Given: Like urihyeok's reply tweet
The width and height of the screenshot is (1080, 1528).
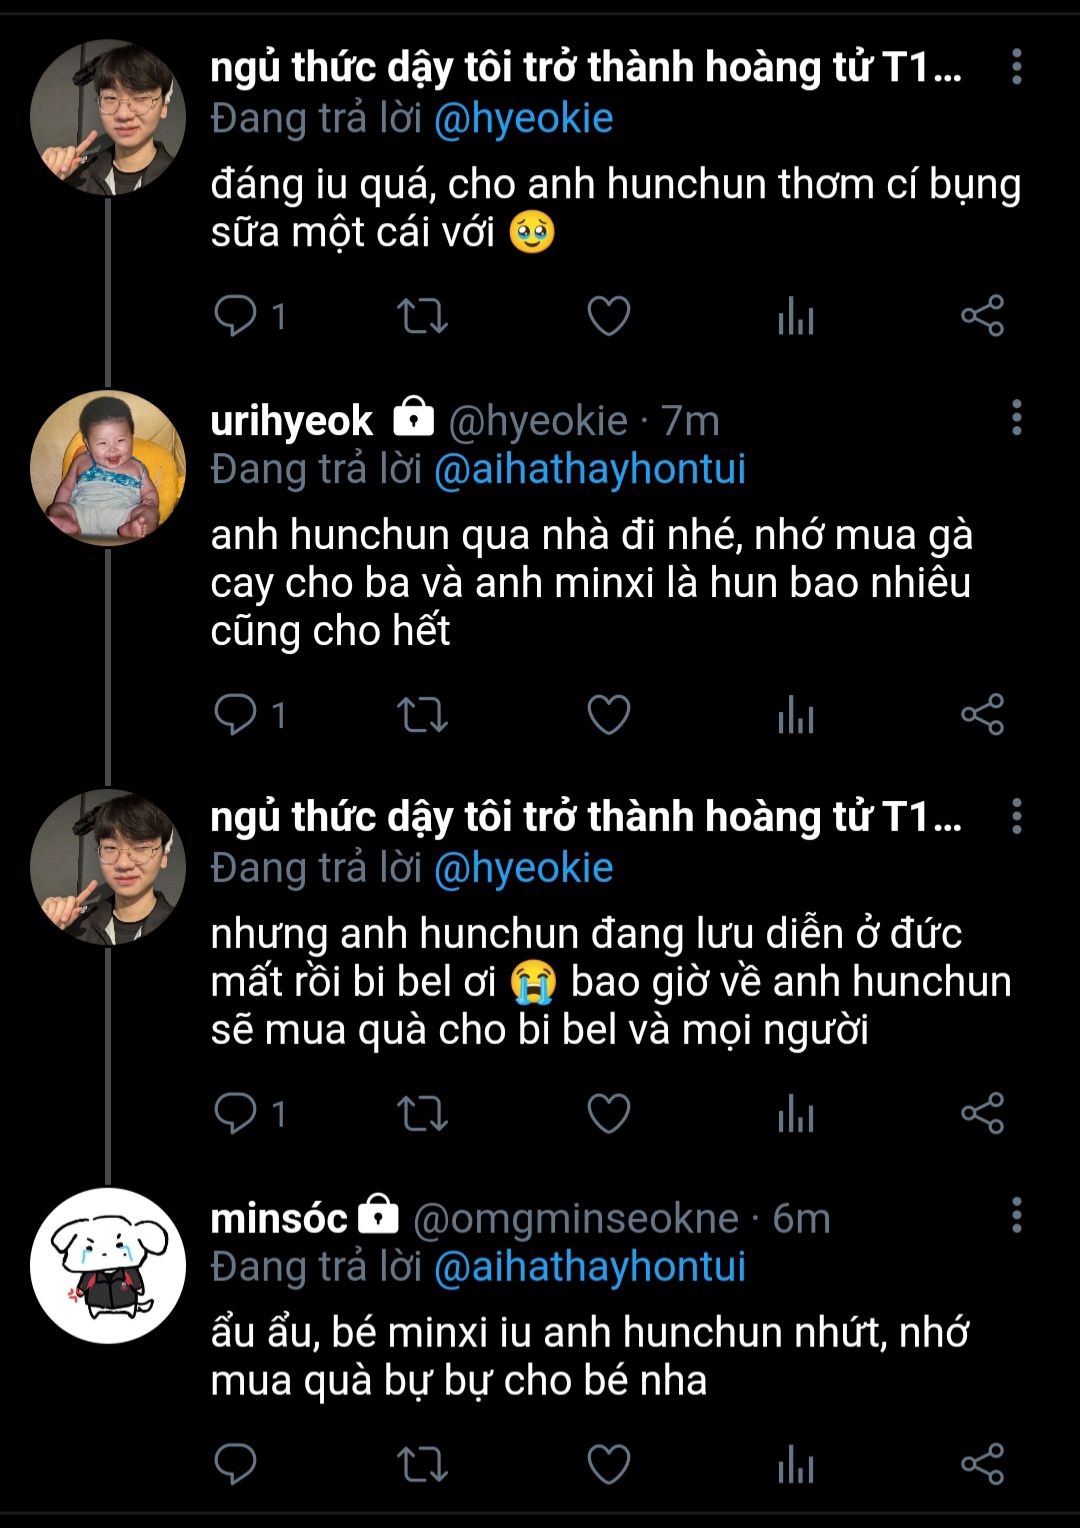Looking at the screenshot, I should pyautogui.click(x=608, y=714).
